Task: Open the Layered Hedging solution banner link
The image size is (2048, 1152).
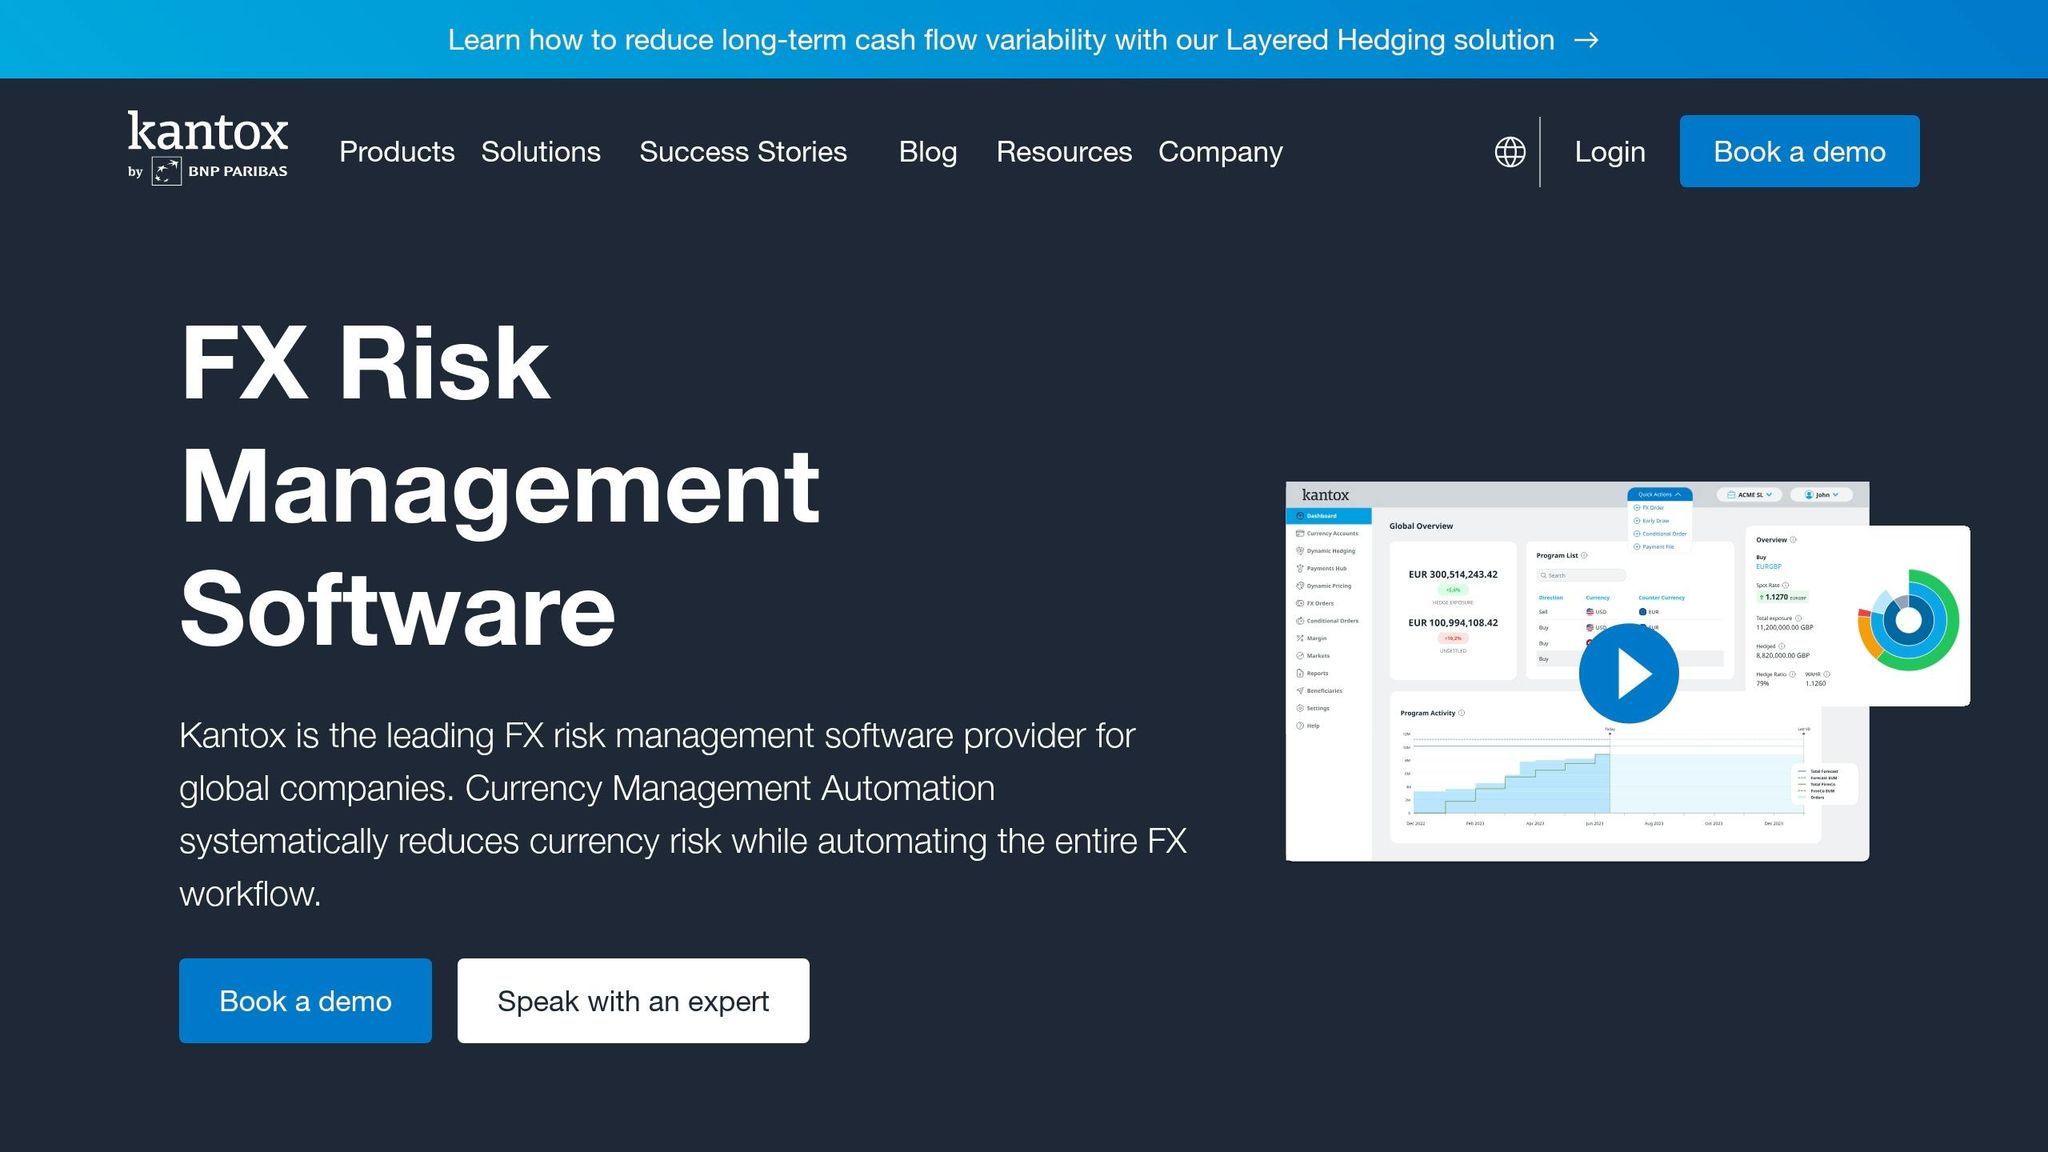Action: click(1023, 40)
